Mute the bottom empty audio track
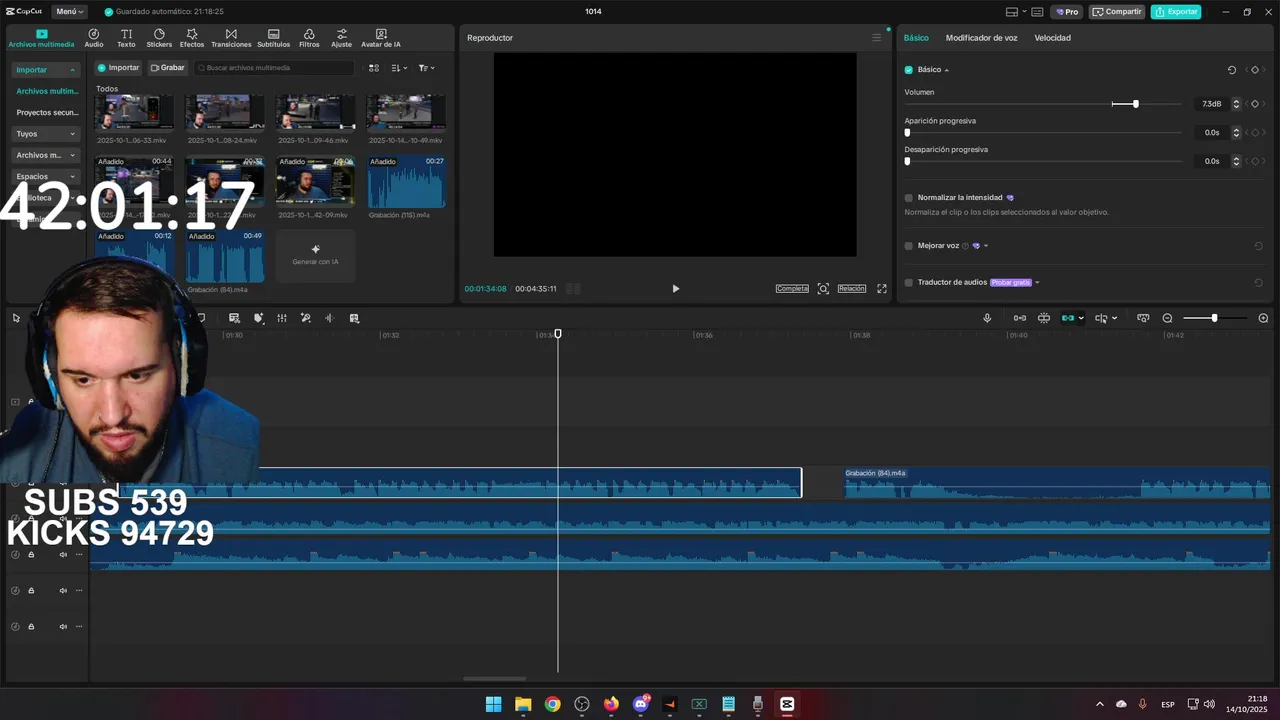 [x=63, y=626]
